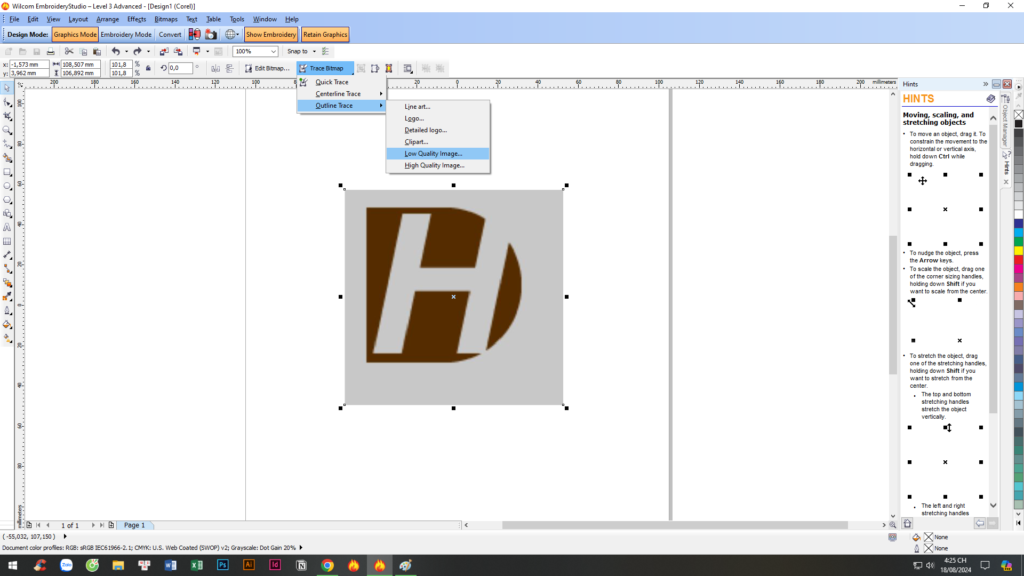Click the Undo arrow icon
1024x576 pixels.
click(116, 51)
